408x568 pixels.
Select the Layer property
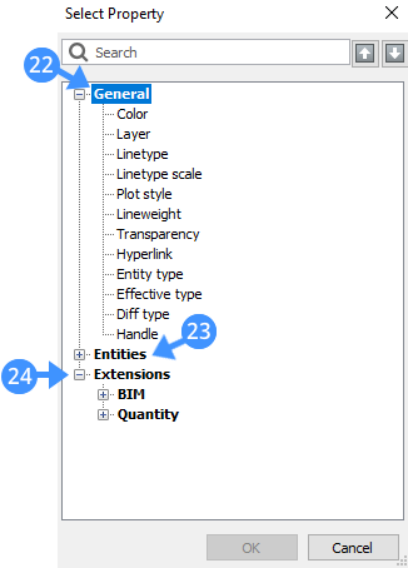(x=133, y=134)
